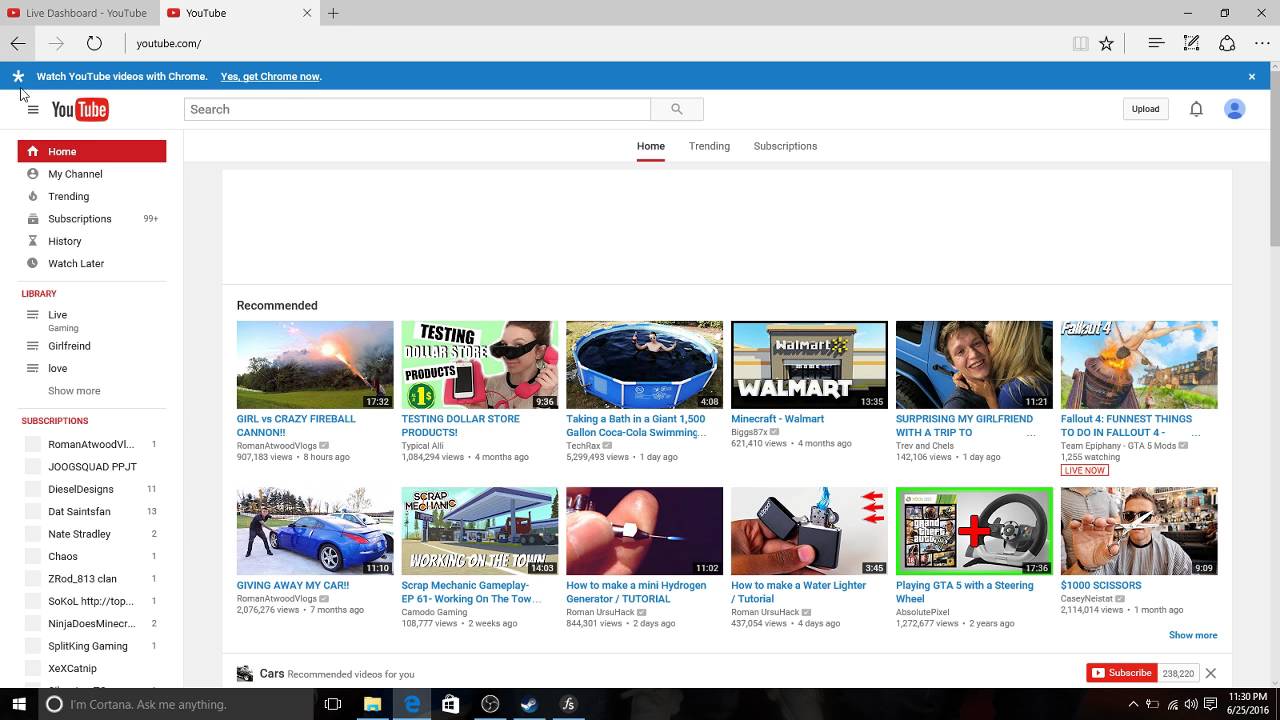
Task: Click the Edge Share icon
Action: click(x=1227, y=43)
